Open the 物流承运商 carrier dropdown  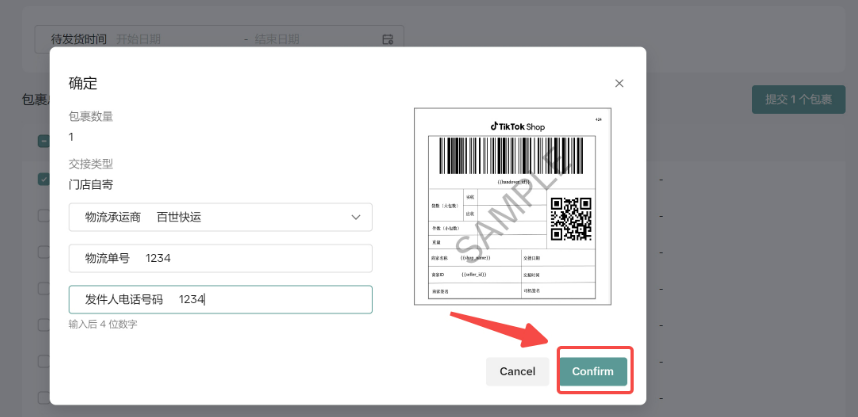point(220,217)
